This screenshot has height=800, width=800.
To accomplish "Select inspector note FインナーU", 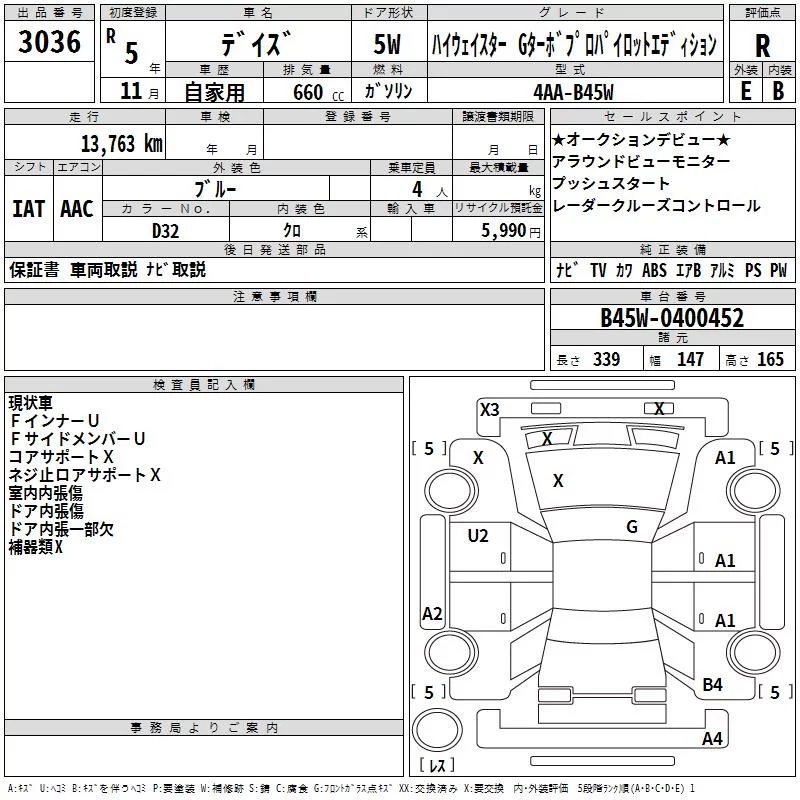I will point(54,421).
